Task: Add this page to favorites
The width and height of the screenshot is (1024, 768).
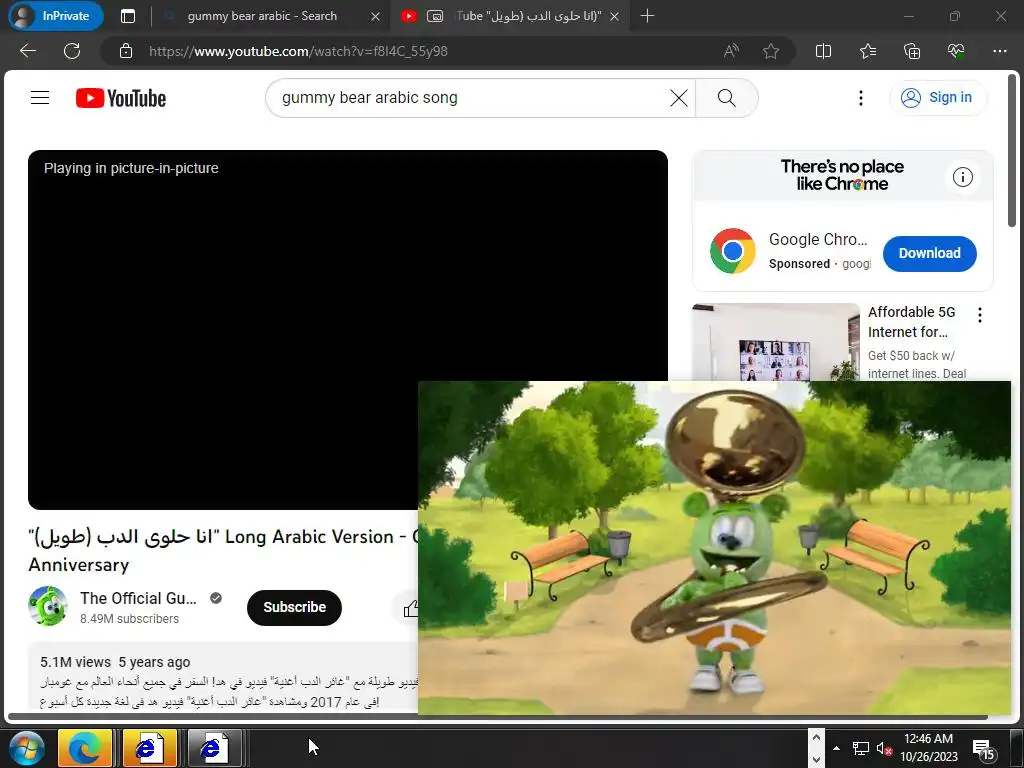Action: point(771,51)
